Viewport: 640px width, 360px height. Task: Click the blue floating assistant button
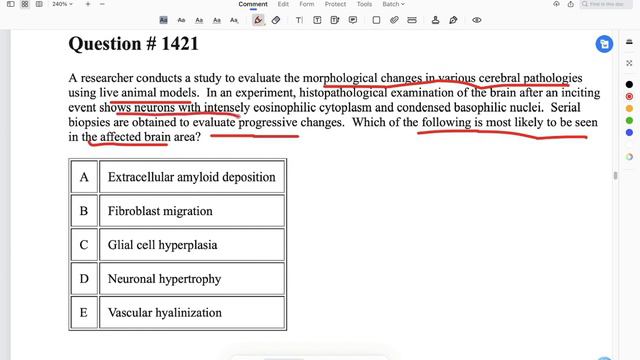(x=604, y=44)
